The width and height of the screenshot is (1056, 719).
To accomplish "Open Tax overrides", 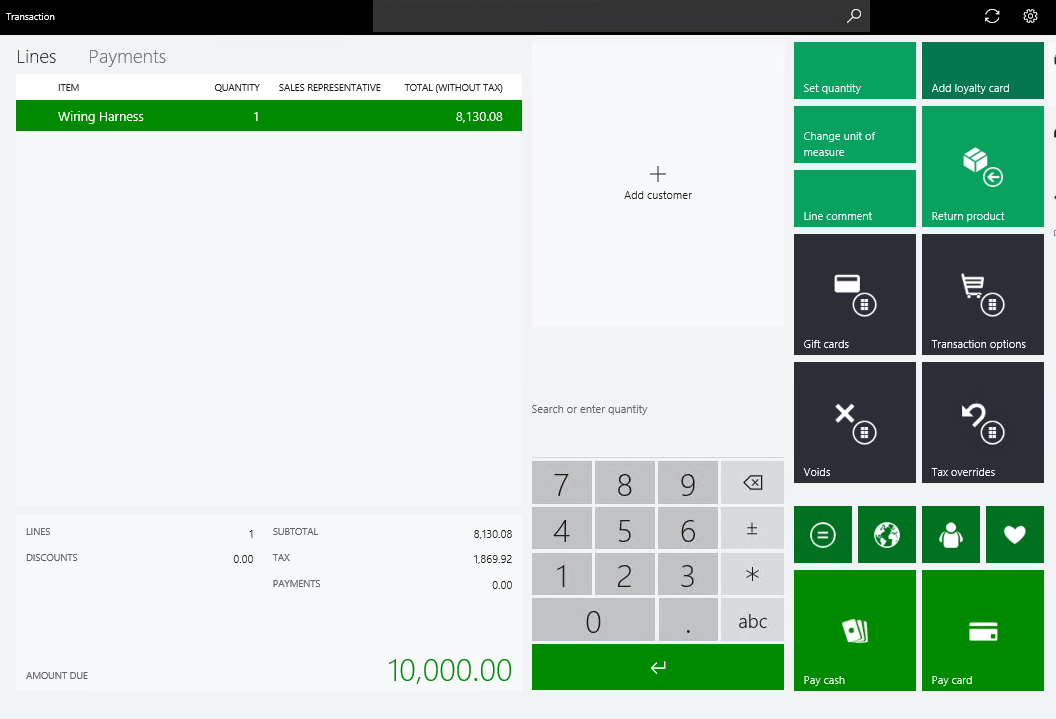I will (982, 422).
